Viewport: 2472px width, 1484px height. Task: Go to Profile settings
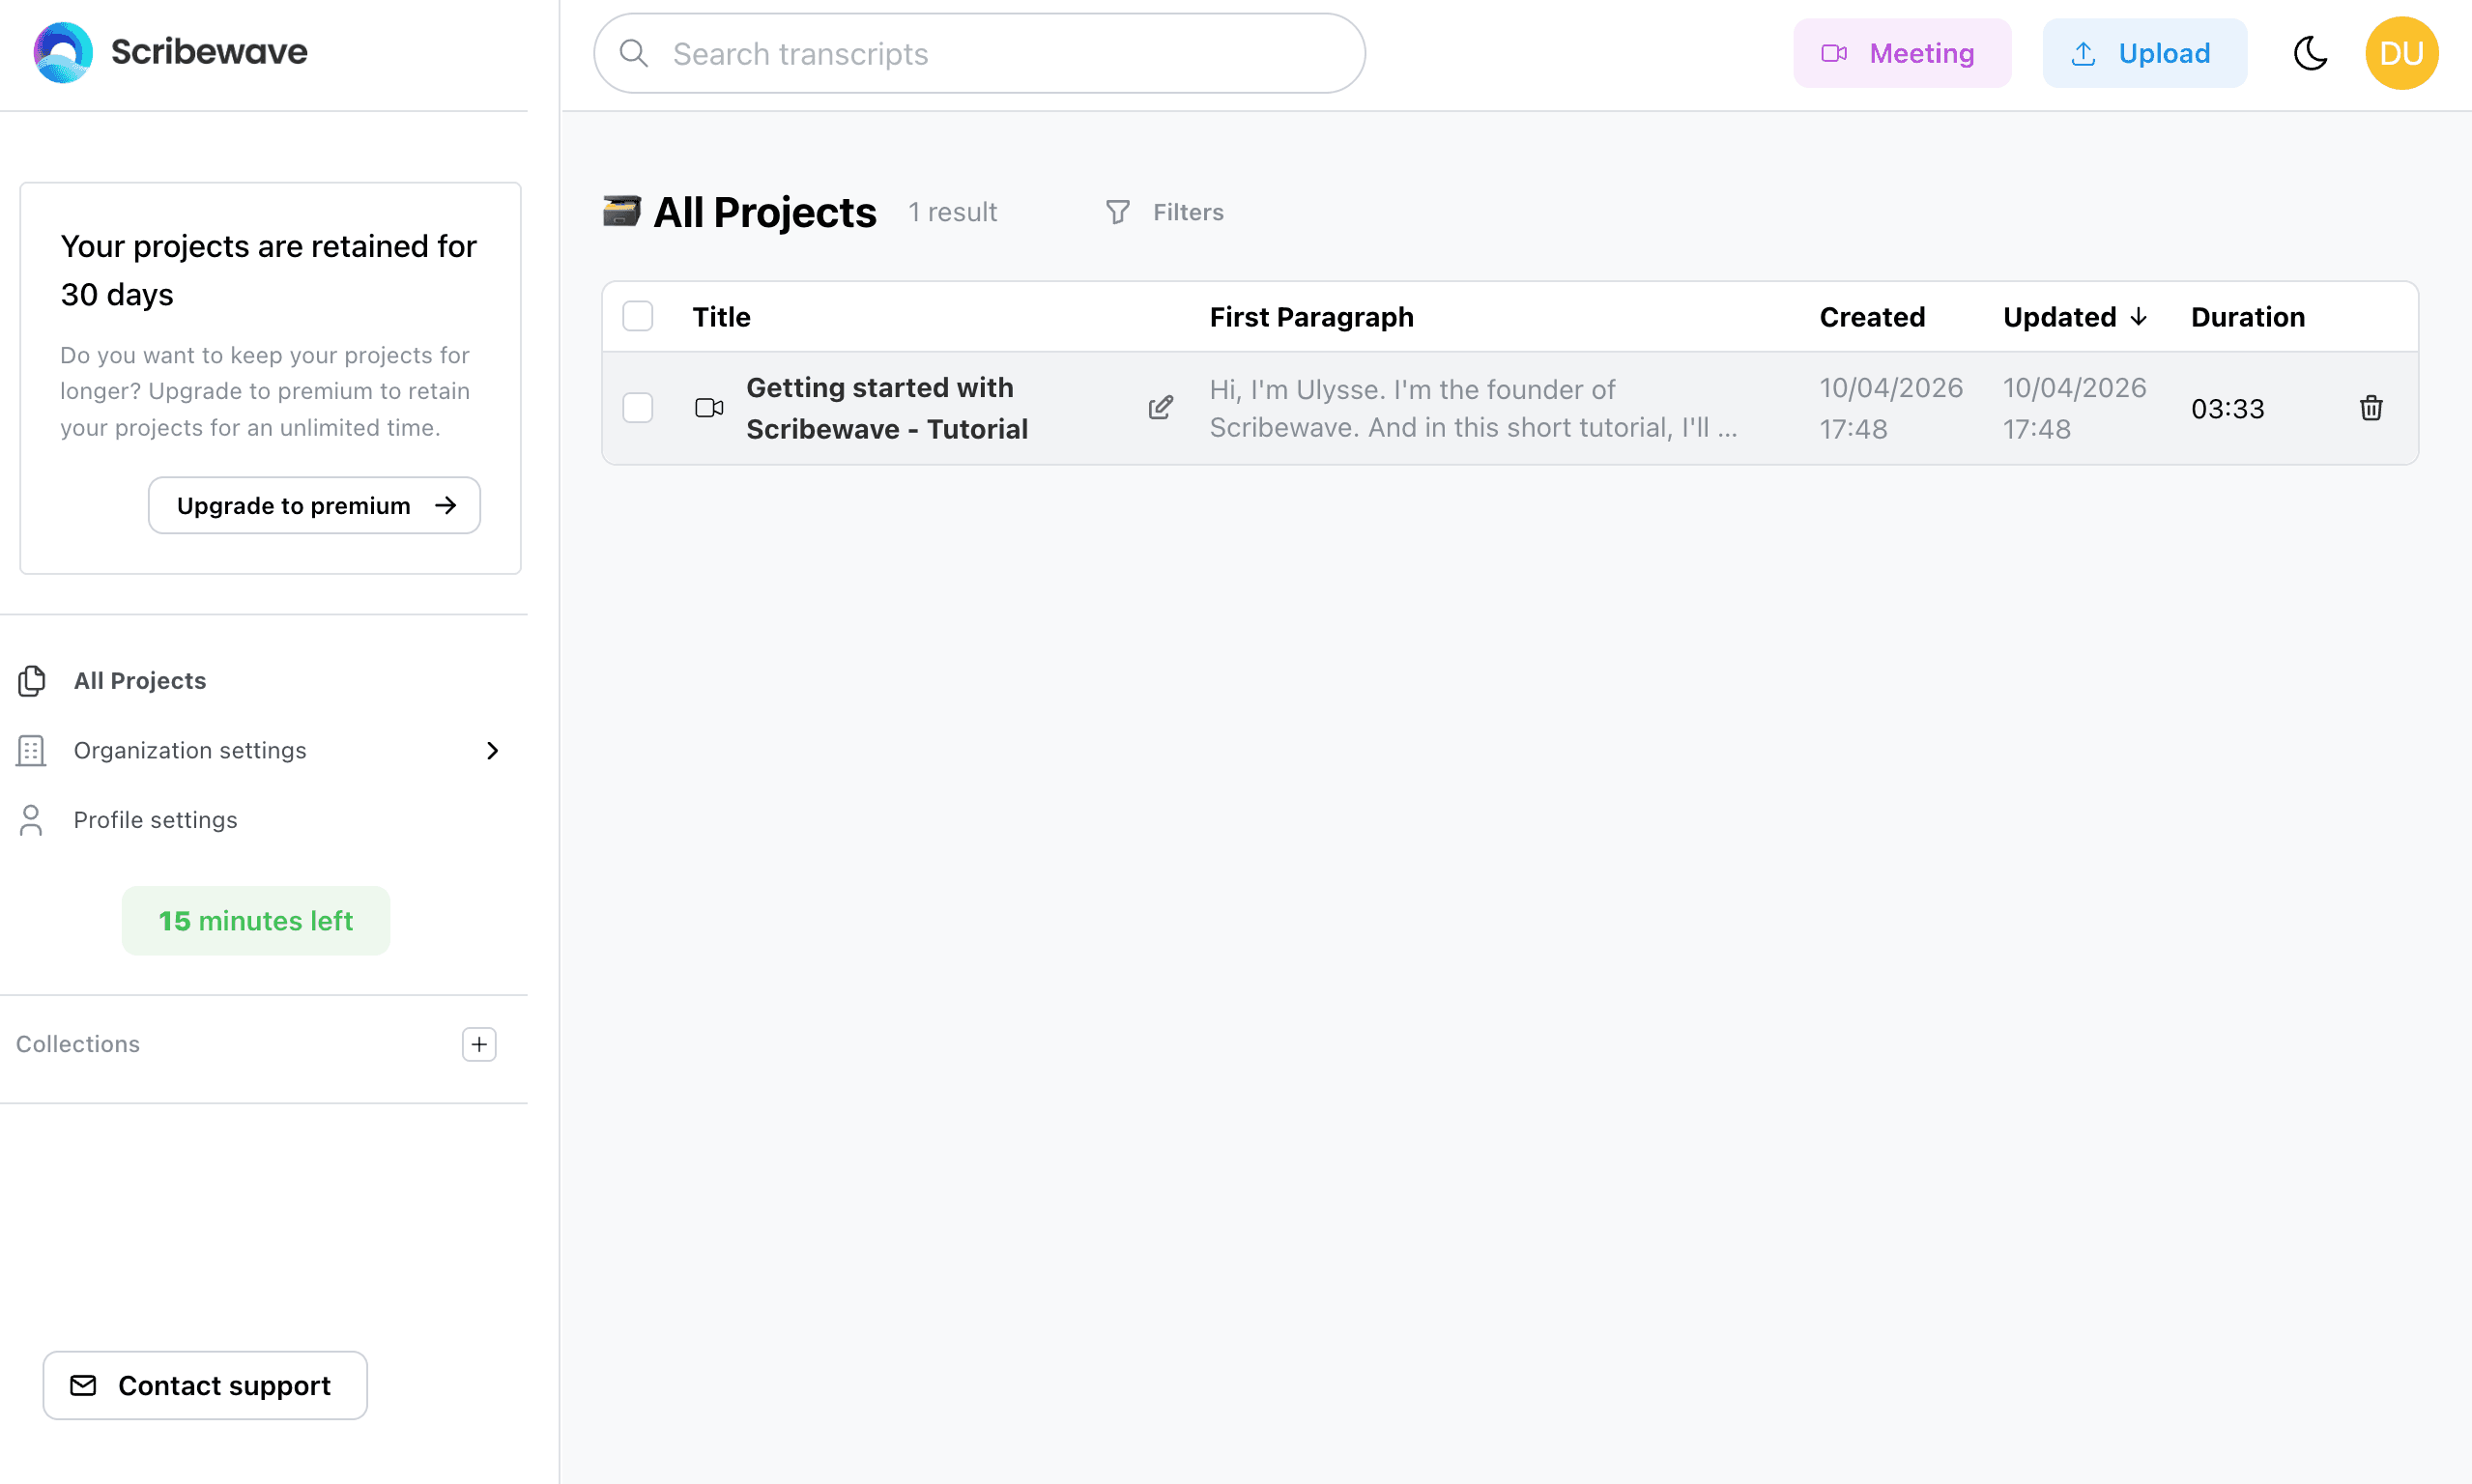point(155,820)
